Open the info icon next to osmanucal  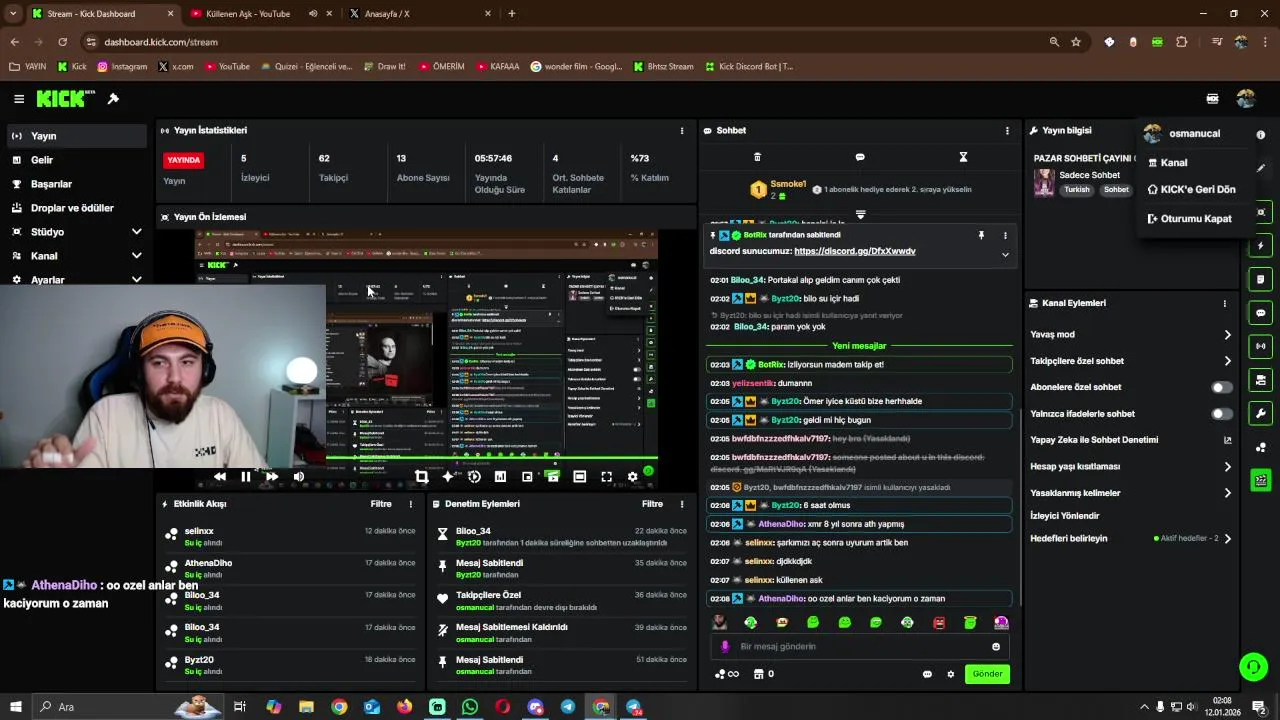[x=1260, y=134]
